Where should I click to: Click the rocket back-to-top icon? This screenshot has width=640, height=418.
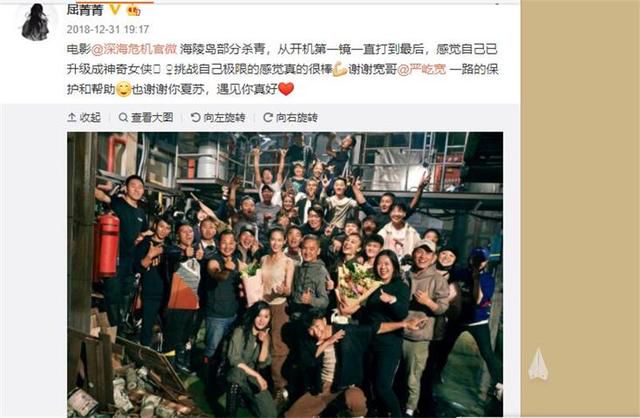(x=538, y=364)
